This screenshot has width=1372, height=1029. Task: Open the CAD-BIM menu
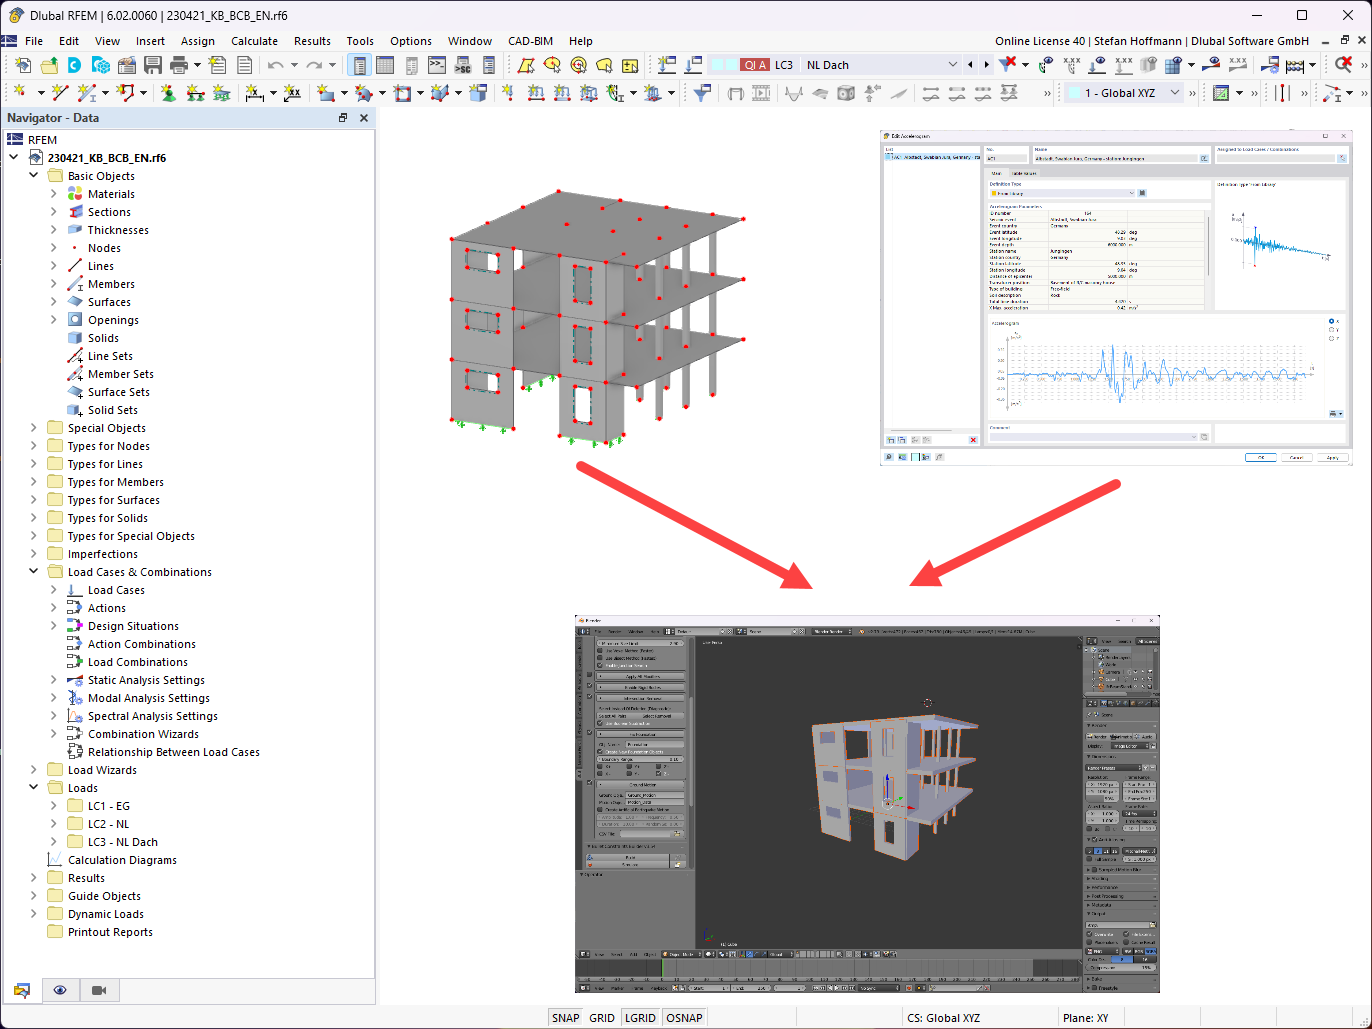(x=530, y=41)
